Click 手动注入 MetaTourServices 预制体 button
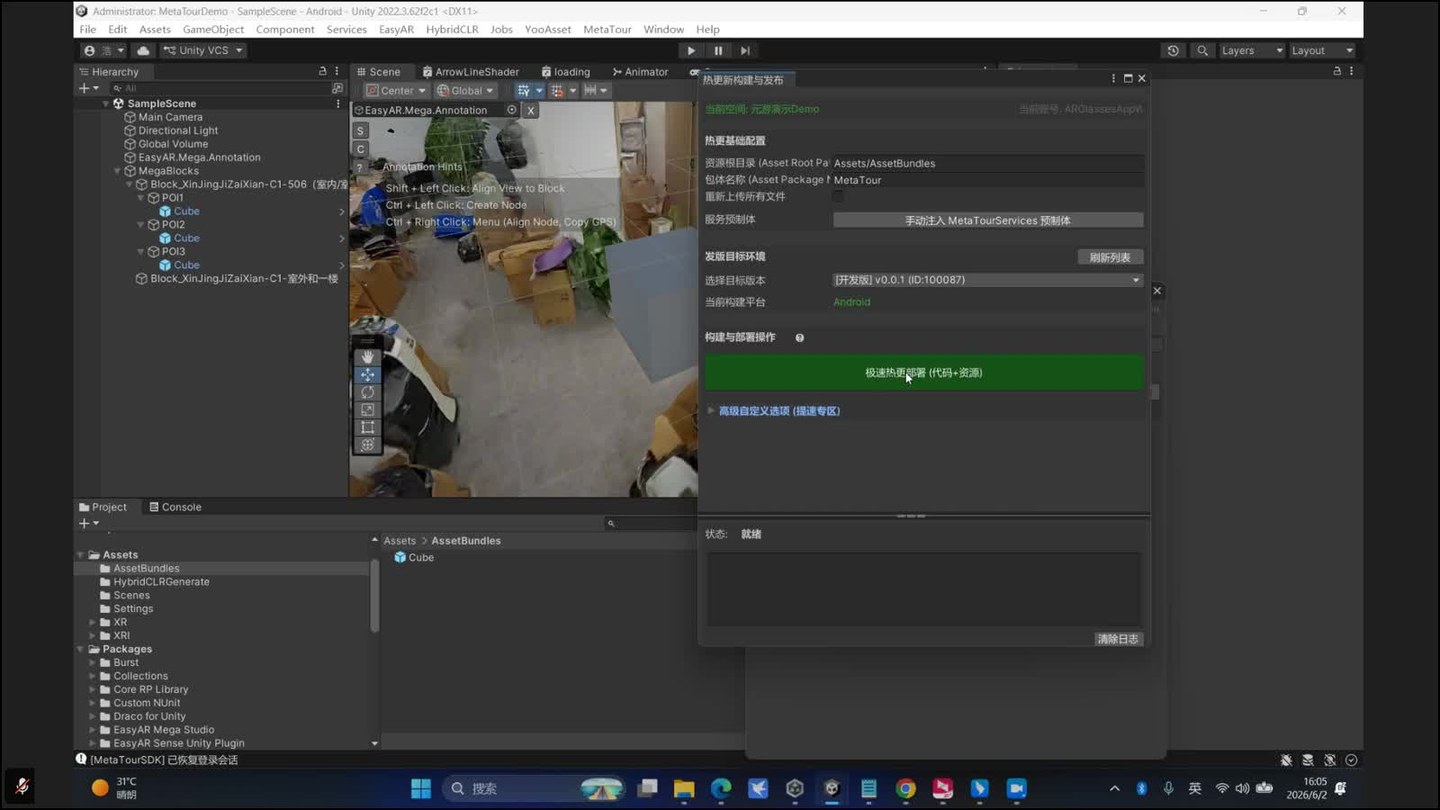 (988, 220)
